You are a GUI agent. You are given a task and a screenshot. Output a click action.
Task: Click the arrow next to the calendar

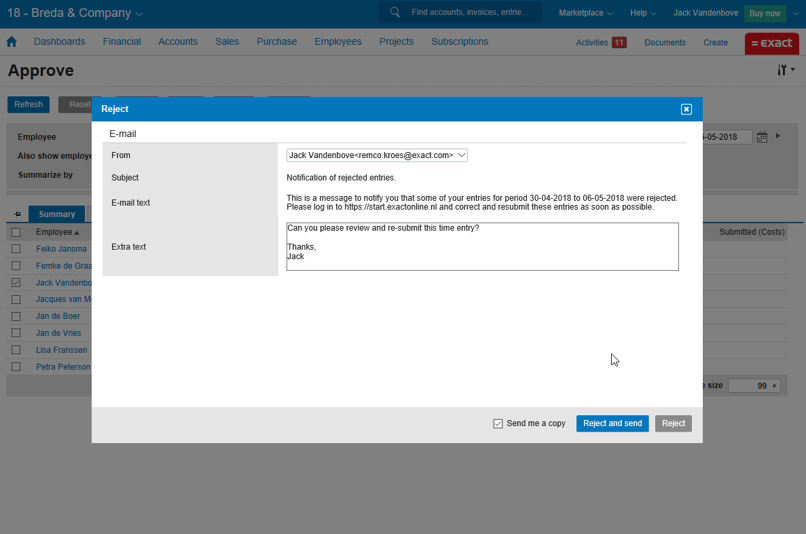point(778,136)
